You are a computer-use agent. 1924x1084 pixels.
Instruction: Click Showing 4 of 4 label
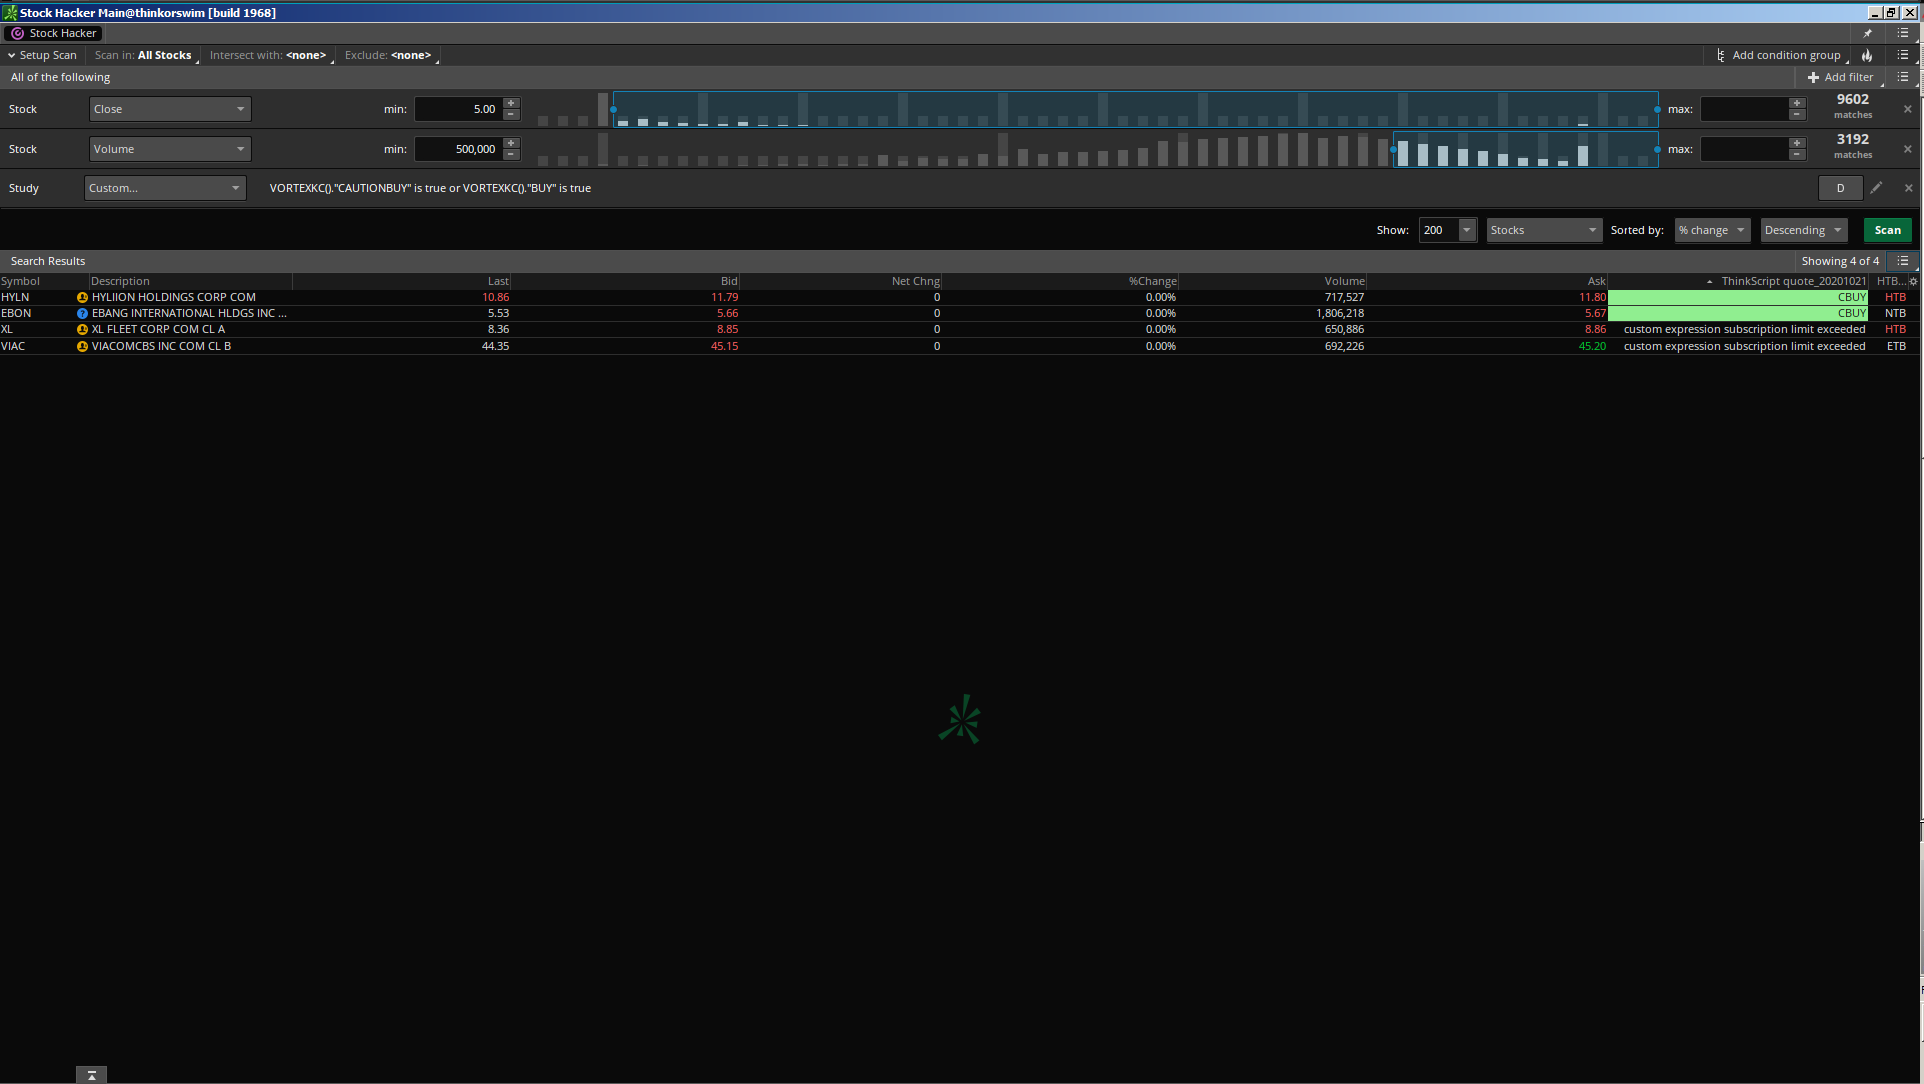[x=1840, y=261]
